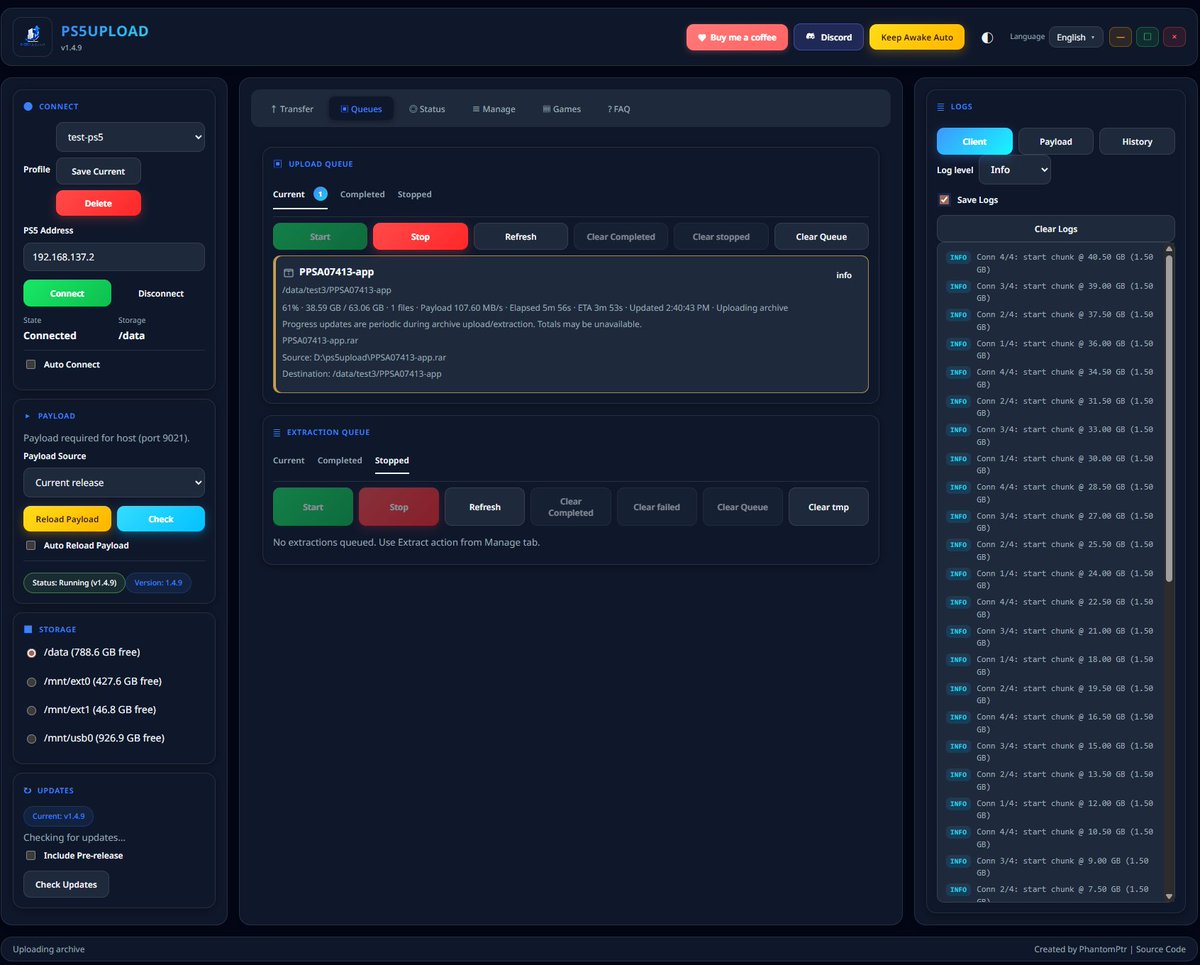
Task: Click the info button on PPSA07413-app
Action: 844,275
